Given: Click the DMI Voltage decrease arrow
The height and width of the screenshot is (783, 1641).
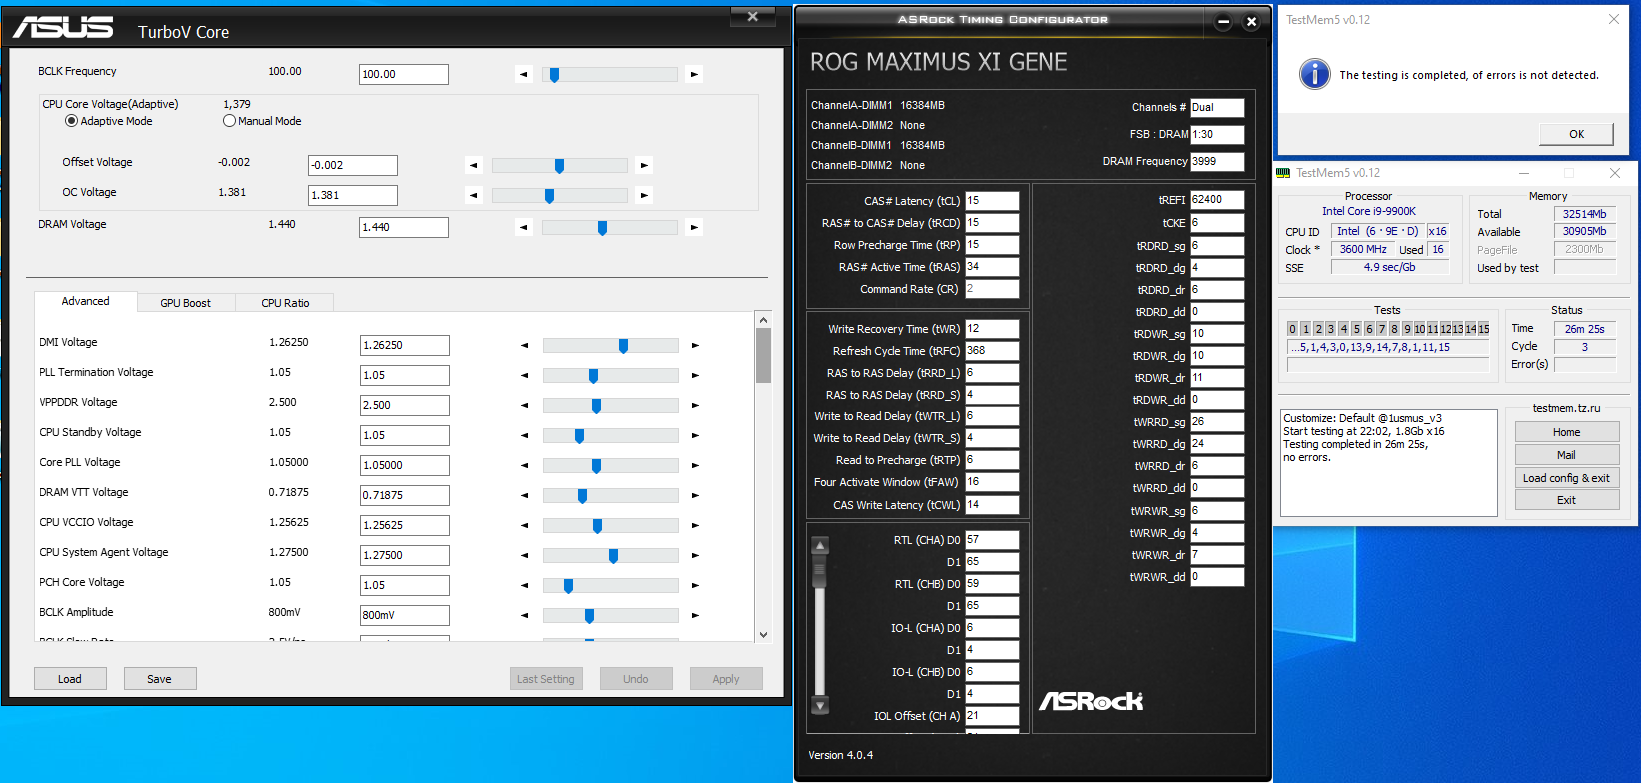Looking at the screenshot, I should (x=524, y=345).
